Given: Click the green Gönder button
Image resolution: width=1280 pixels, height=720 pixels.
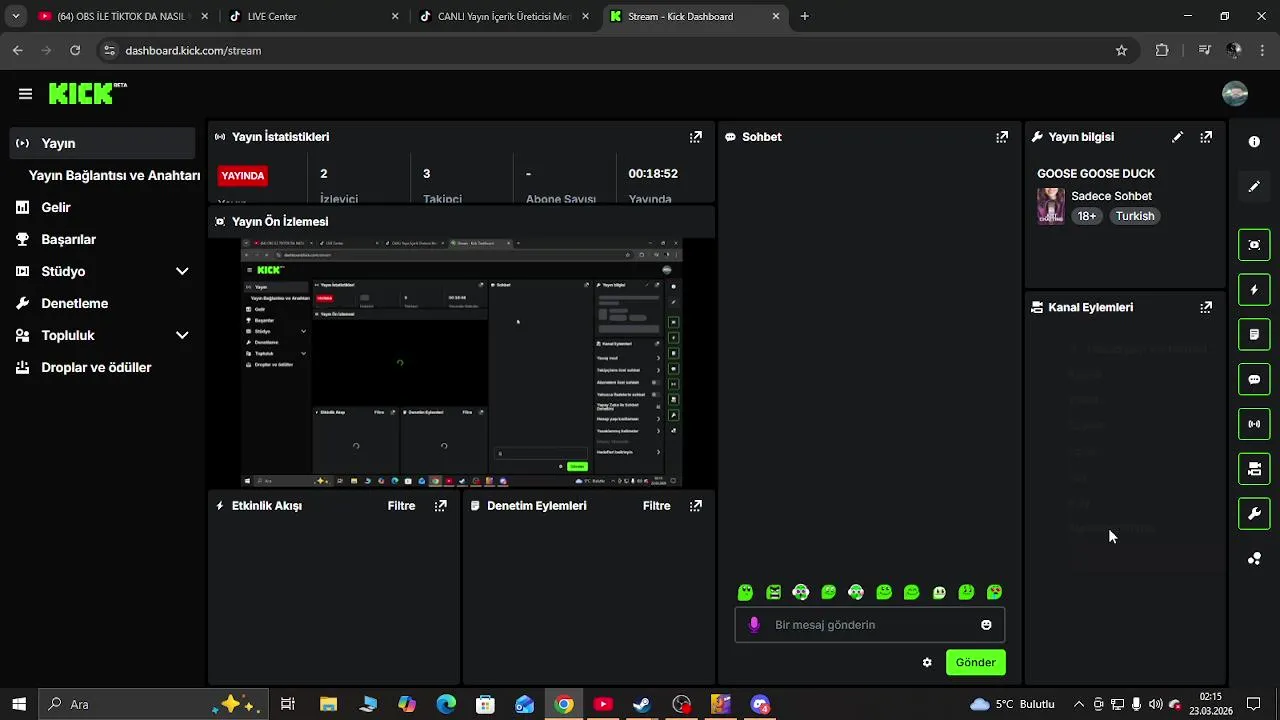Looking at the screenshot, I should coord(975,662).
